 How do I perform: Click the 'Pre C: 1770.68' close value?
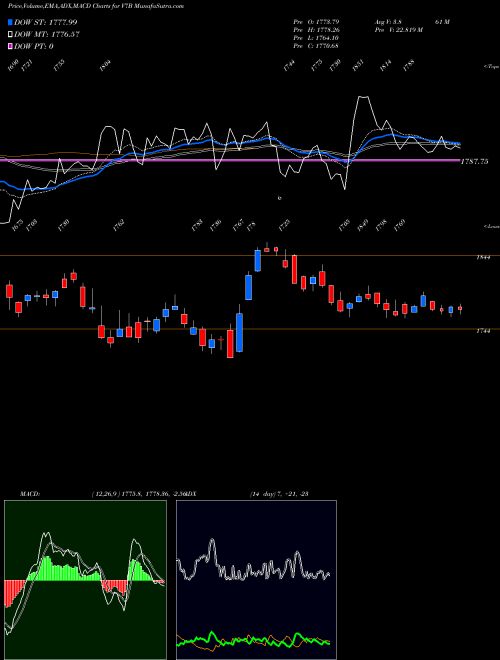pyautogui.click(x=316, y=45)
